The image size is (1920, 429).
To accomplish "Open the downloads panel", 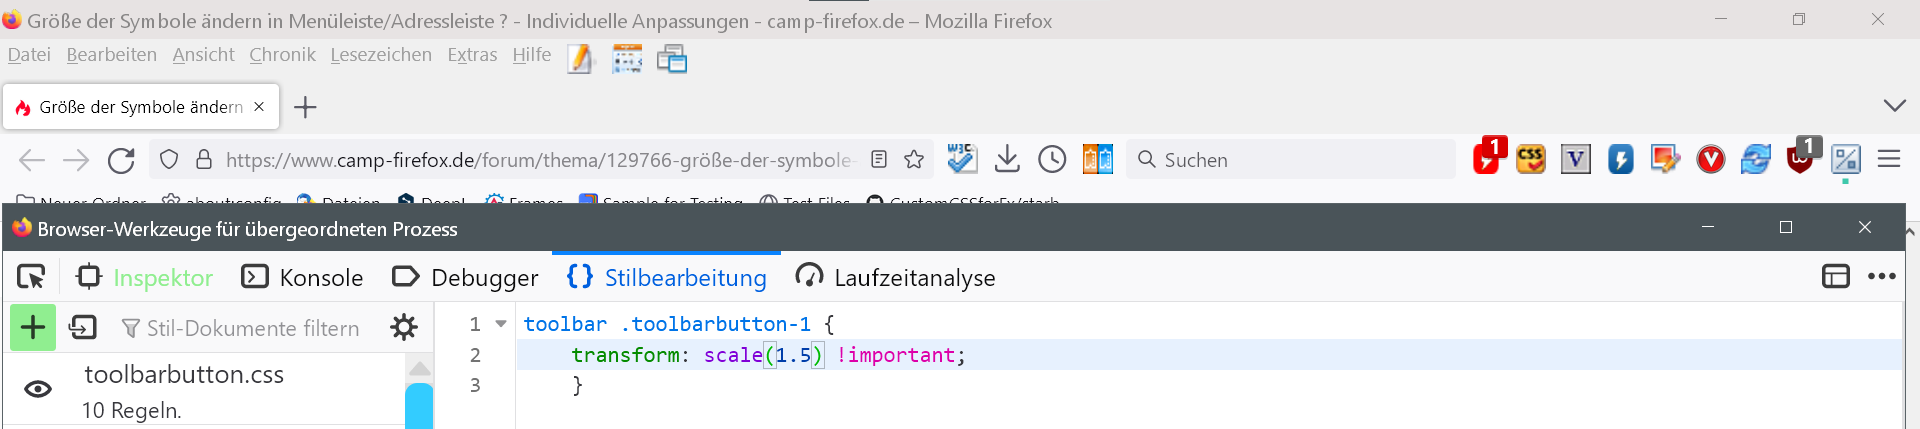I will (1007, 160).
